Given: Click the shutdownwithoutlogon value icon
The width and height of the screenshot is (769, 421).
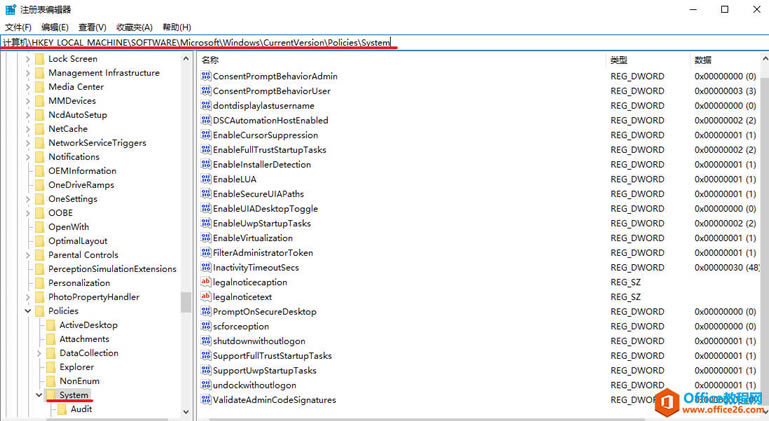Looking at the screenshot, I should [x=206, y=341].
